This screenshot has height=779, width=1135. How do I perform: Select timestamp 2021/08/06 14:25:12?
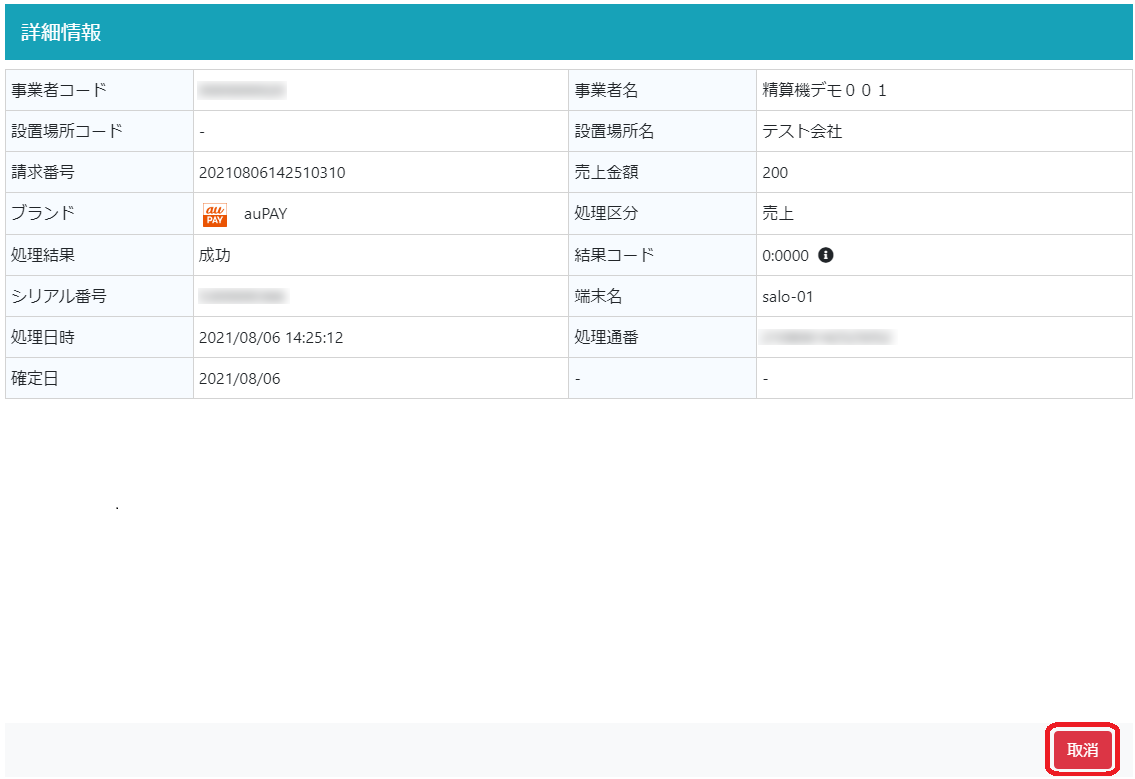pyautogui.click(x=271, y=338)
